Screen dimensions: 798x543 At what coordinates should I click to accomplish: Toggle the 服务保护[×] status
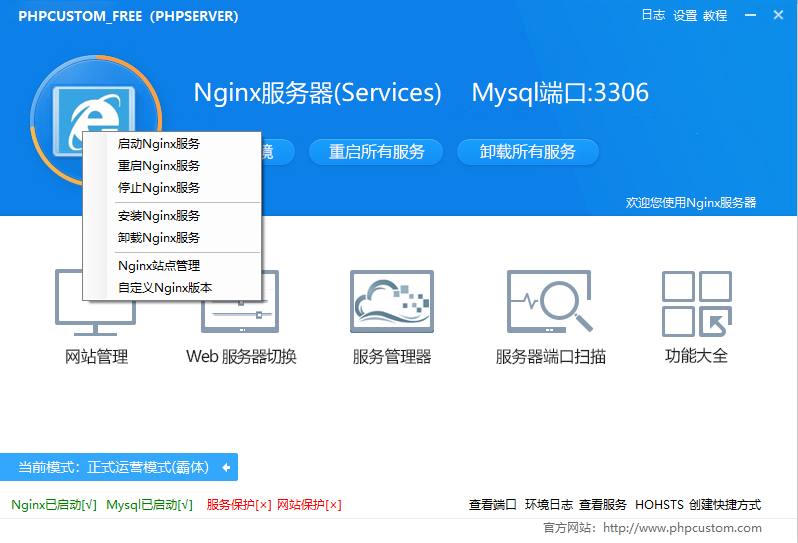point(239,505)
